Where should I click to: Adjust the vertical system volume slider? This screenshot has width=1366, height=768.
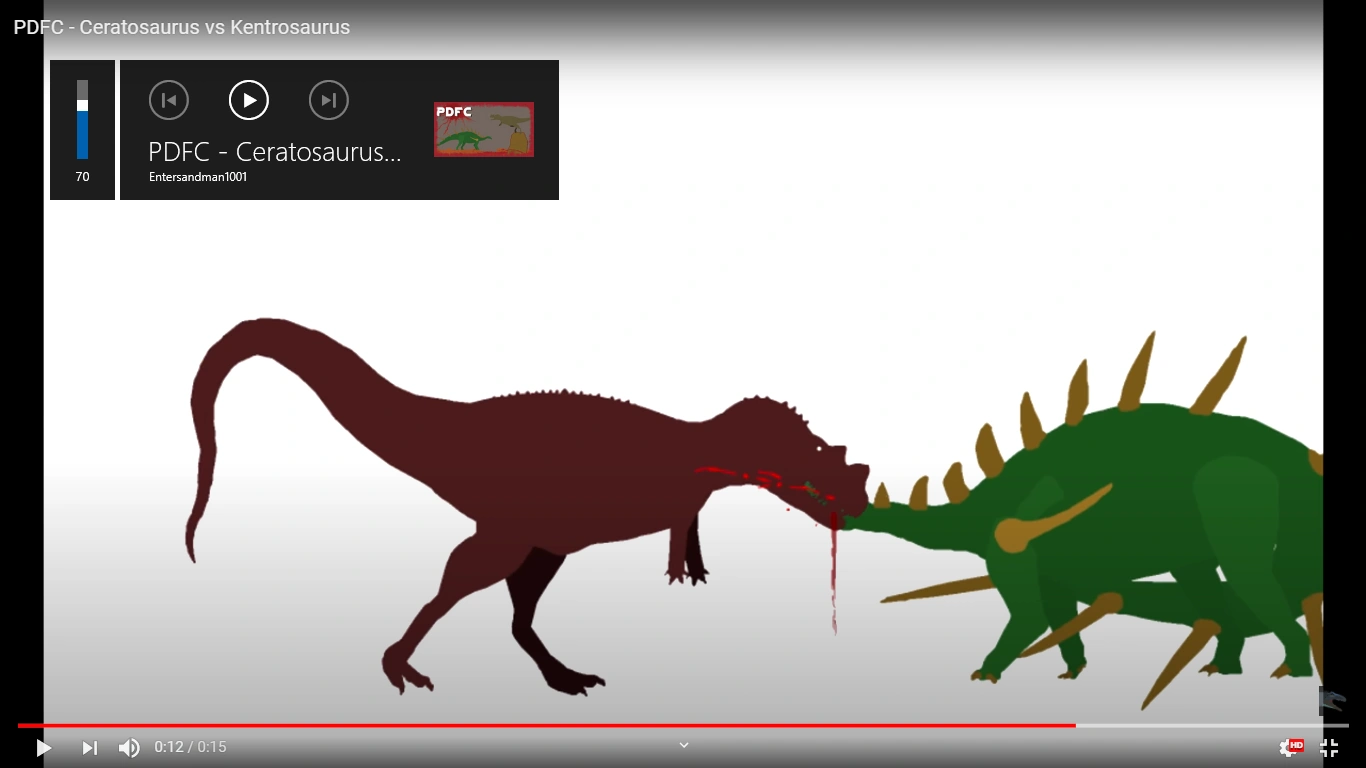82,120
